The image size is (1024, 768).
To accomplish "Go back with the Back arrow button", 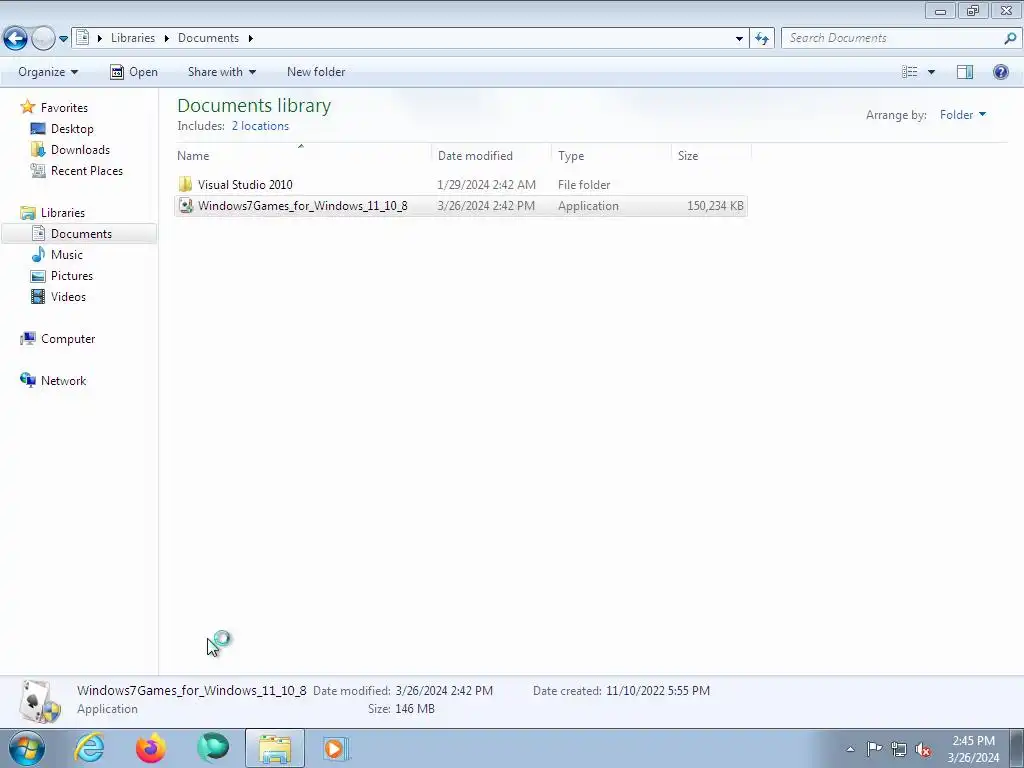I will pyautogui.click(x=16, y=39).
